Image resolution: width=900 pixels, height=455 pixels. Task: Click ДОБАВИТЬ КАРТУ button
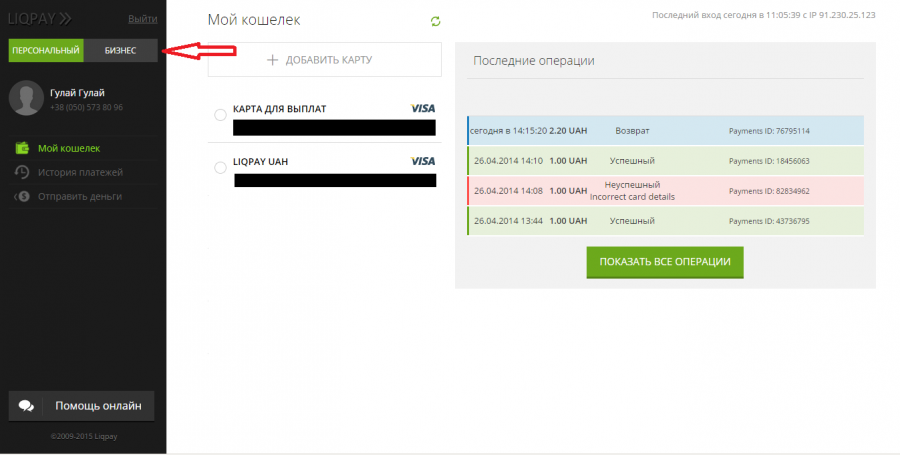(325, 60)
